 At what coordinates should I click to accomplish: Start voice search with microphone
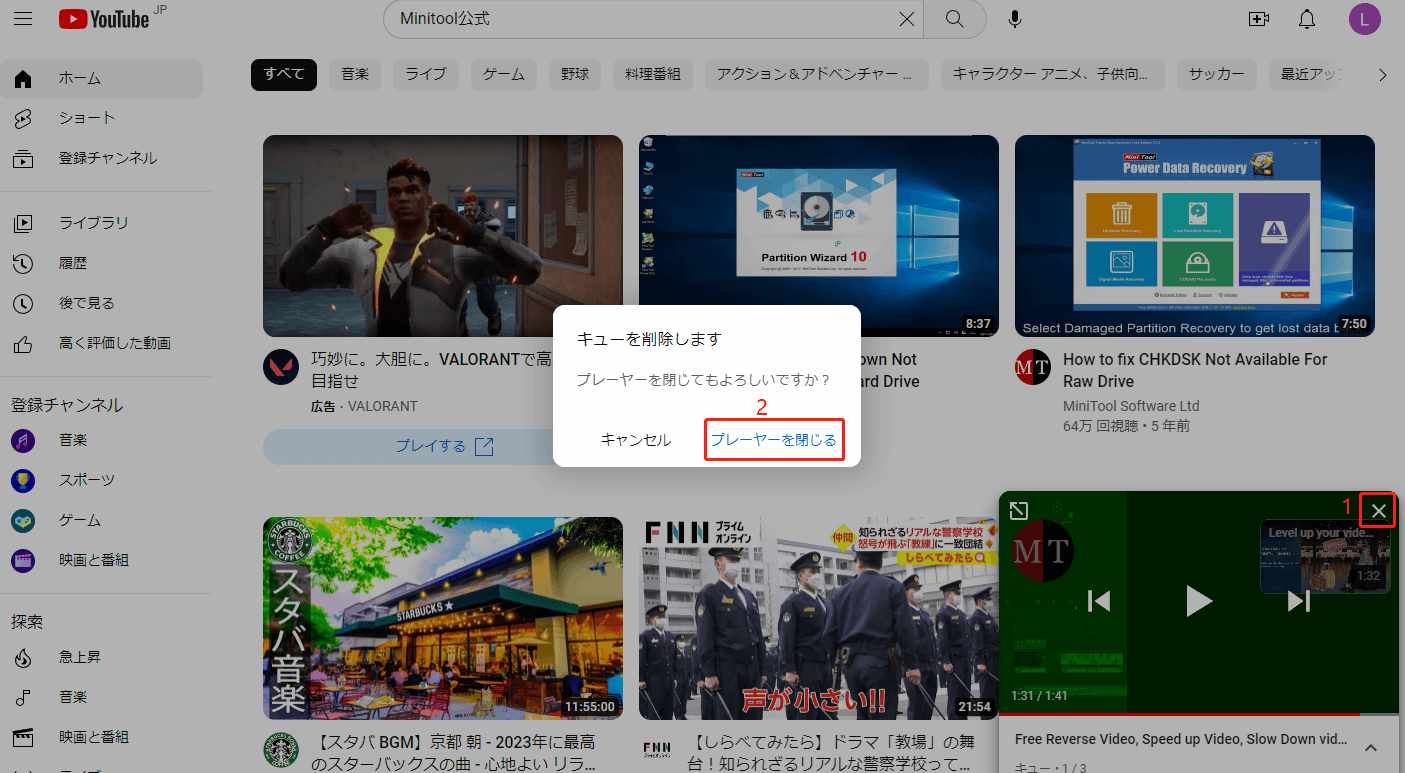tap(1015, 19)
